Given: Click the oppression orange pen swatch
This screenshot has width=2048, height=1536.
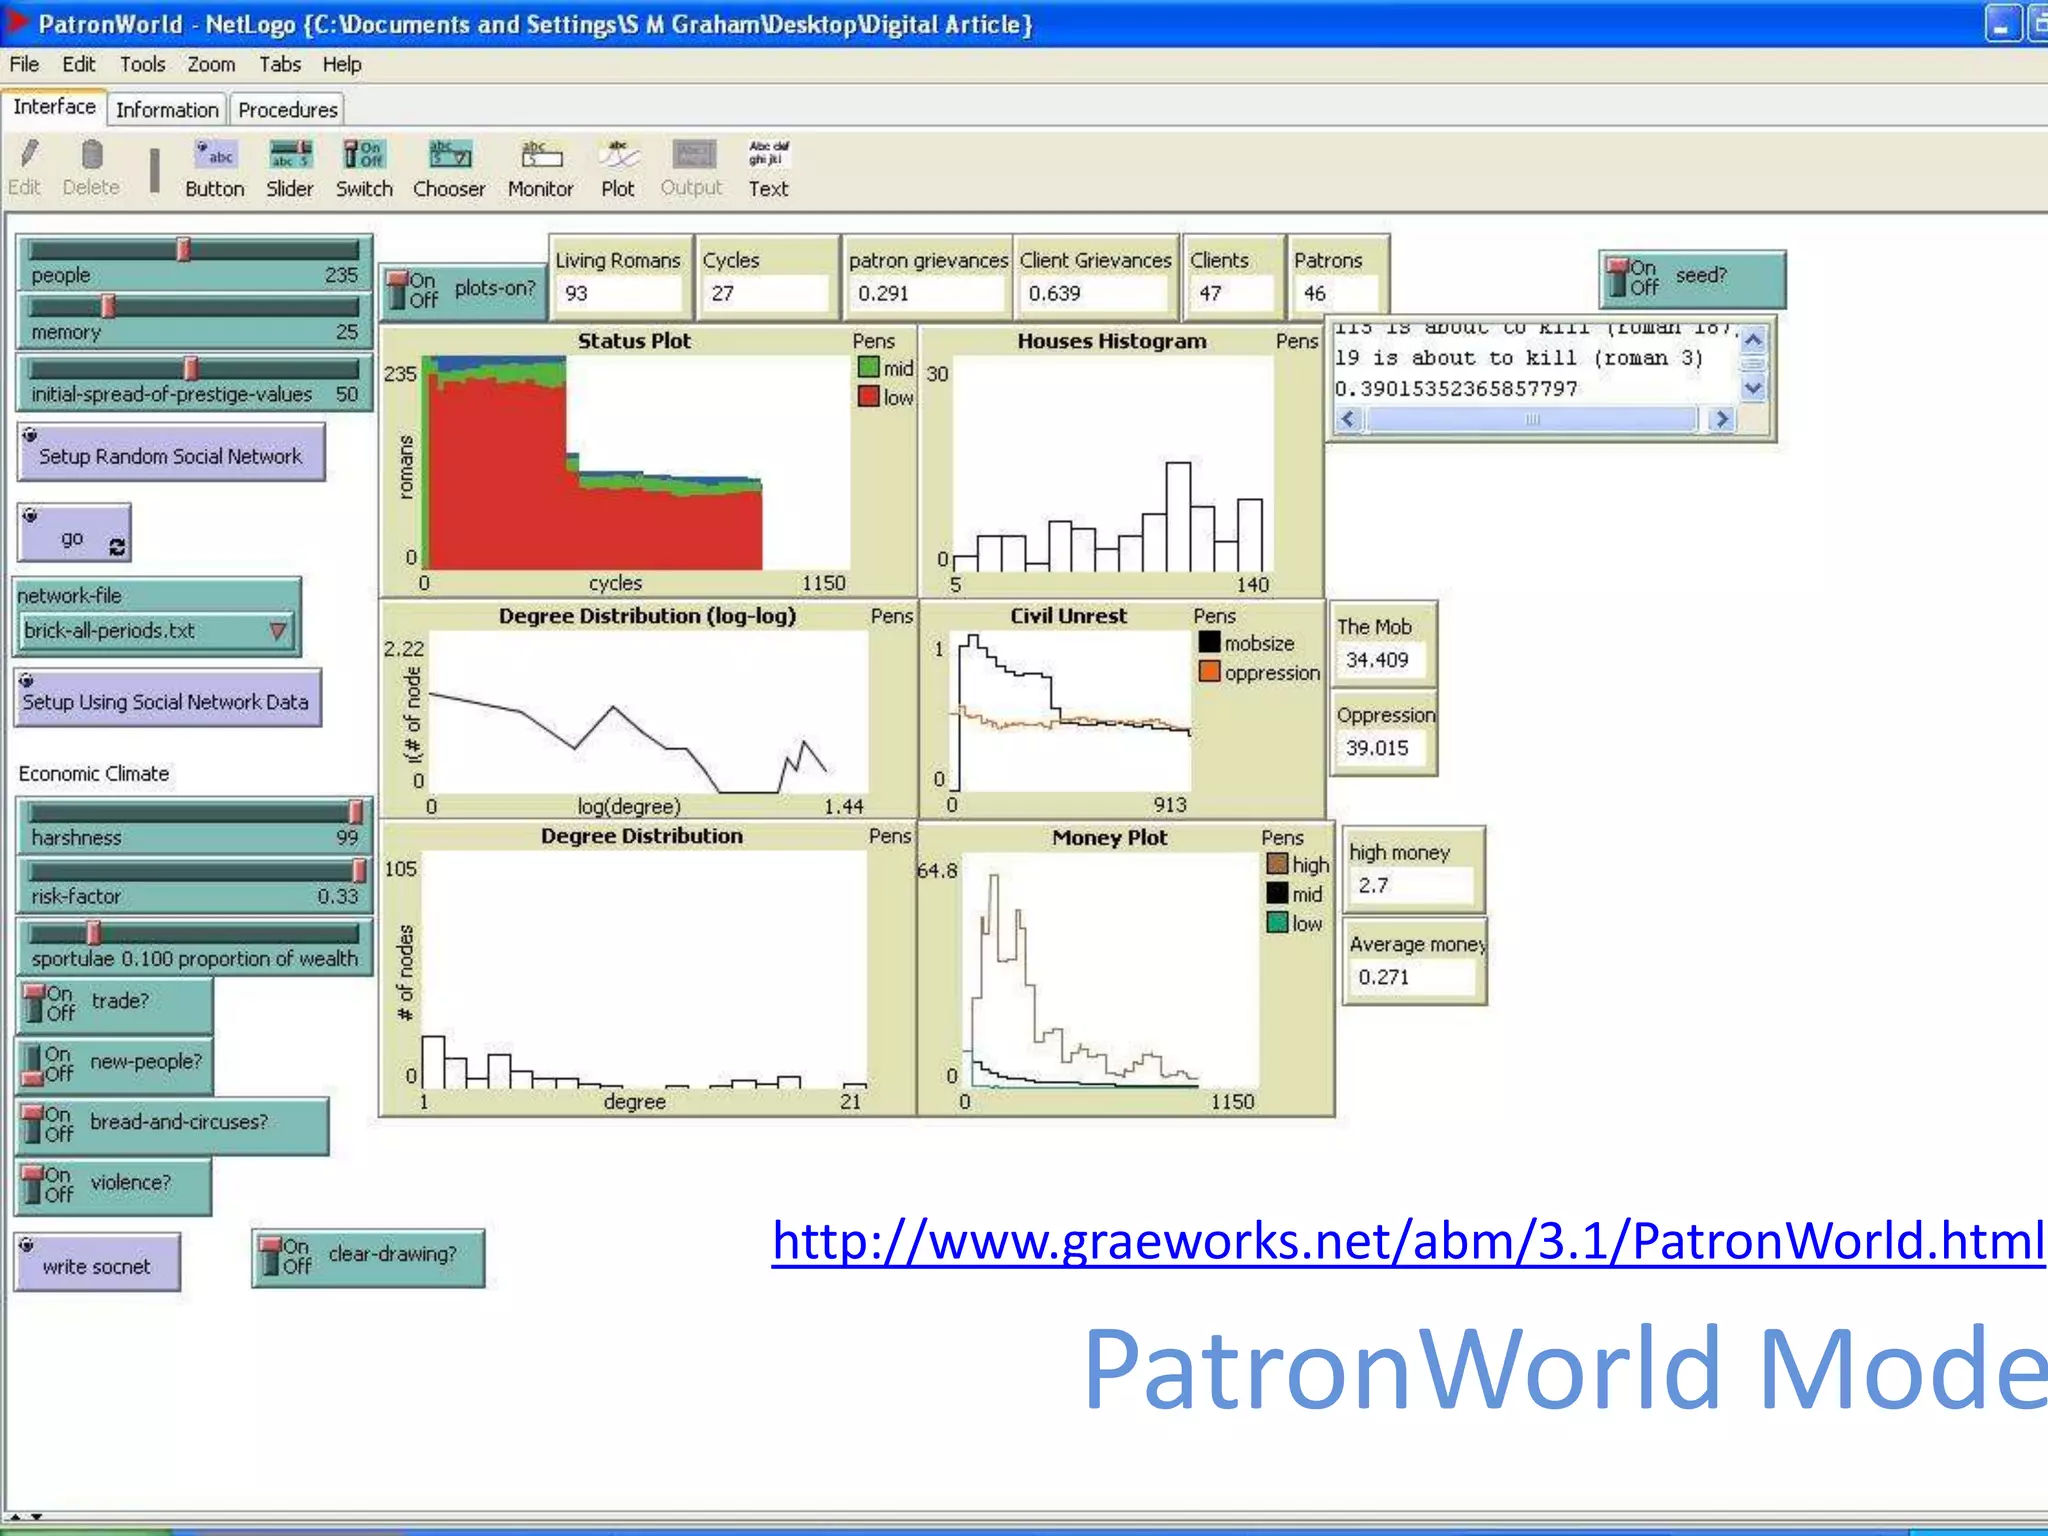Looking at the screenshot, I should click(x=1209, y=672).
